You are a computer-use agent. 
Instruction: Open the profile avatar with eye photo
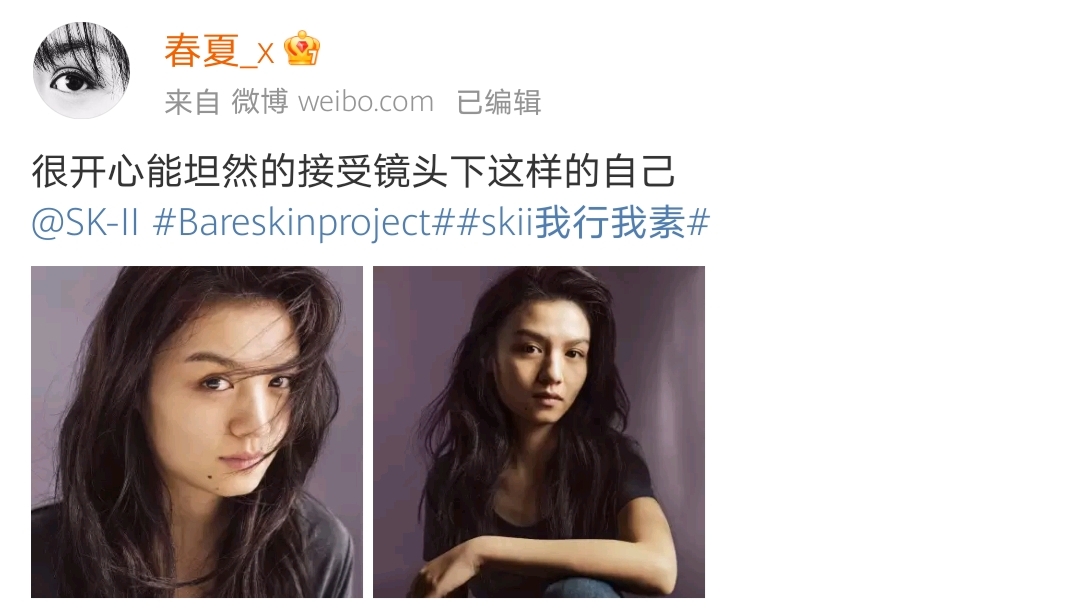(x=81, y=70)
